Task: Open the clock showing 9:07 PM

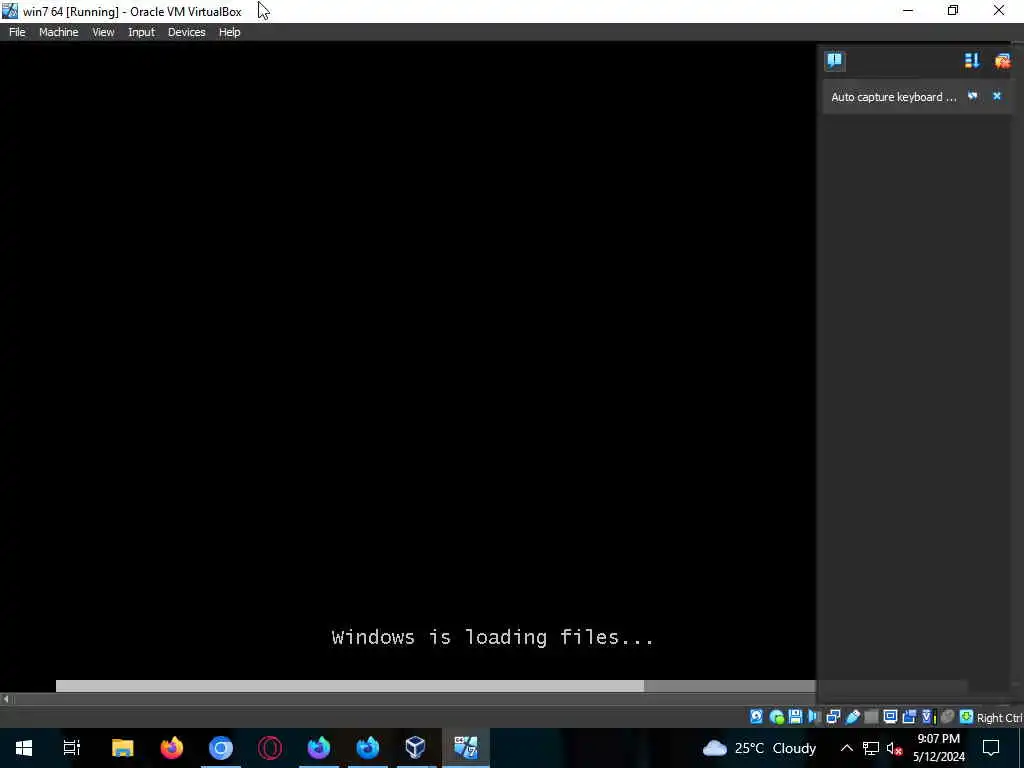Action: coord(938,748)
